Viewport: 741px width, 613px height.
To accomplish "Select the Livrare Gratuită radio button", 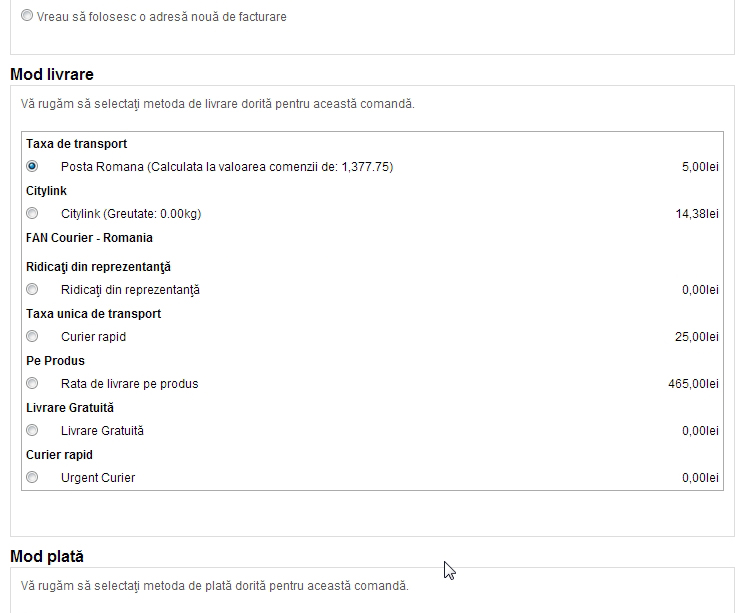I will (32, 430).
